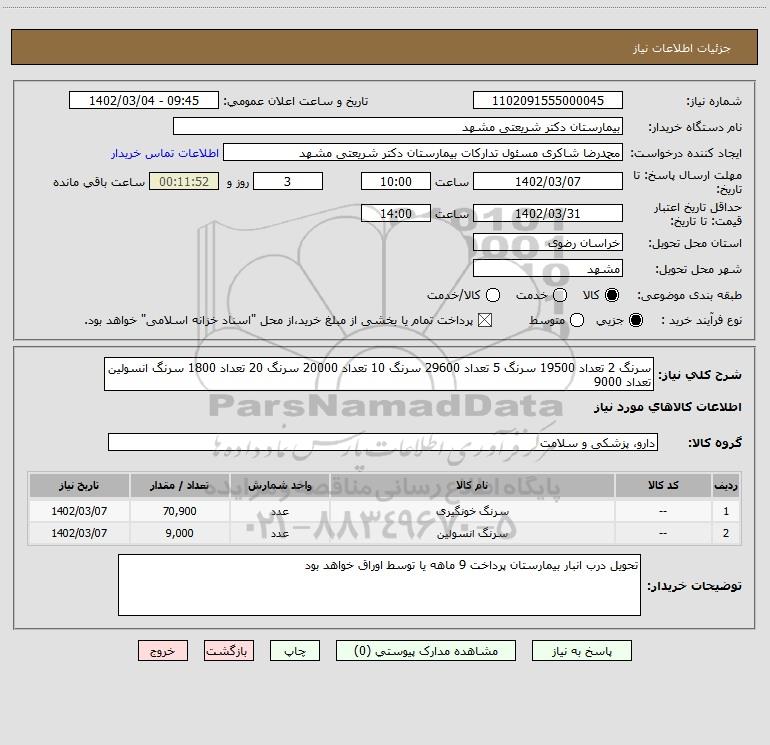Open مشاهده مدارک پیوستی attachments
This screenshot has width=770, height=745.
[x=429, y=650]
